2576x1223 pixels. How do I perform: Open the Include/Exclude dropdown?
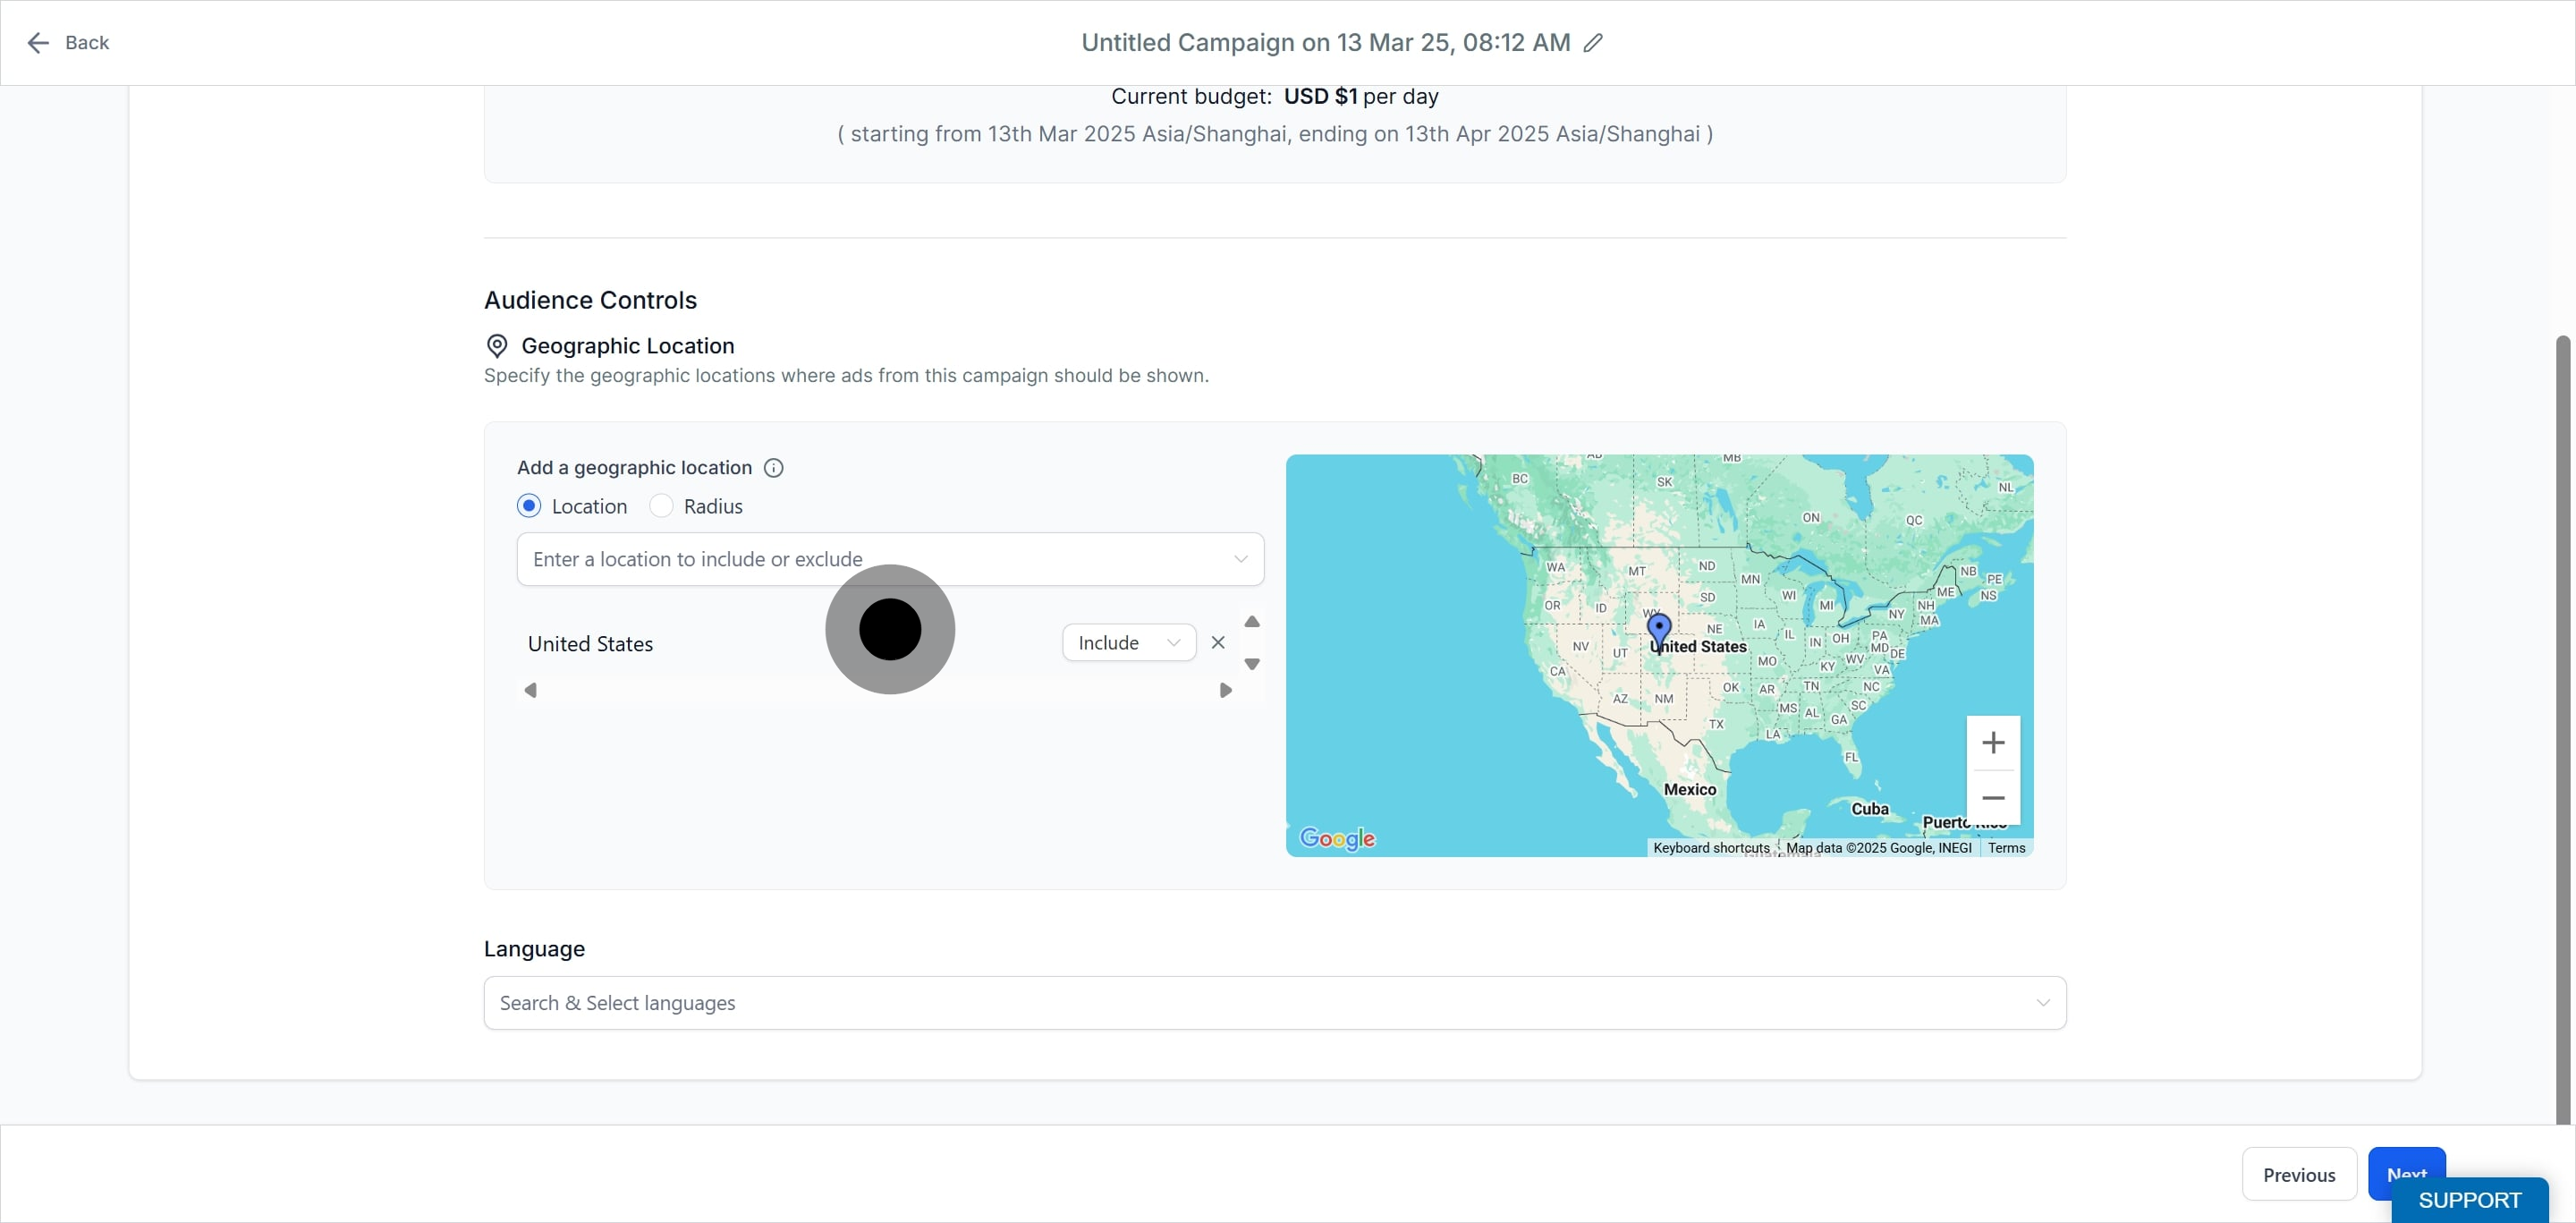1128,643
